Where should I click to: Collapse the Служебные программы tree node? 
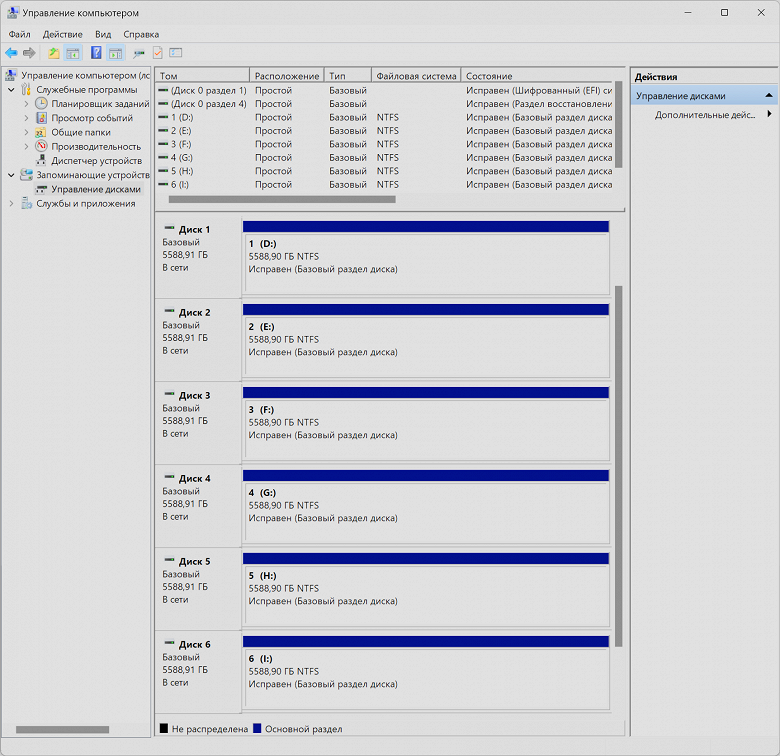tap(11, 90)
